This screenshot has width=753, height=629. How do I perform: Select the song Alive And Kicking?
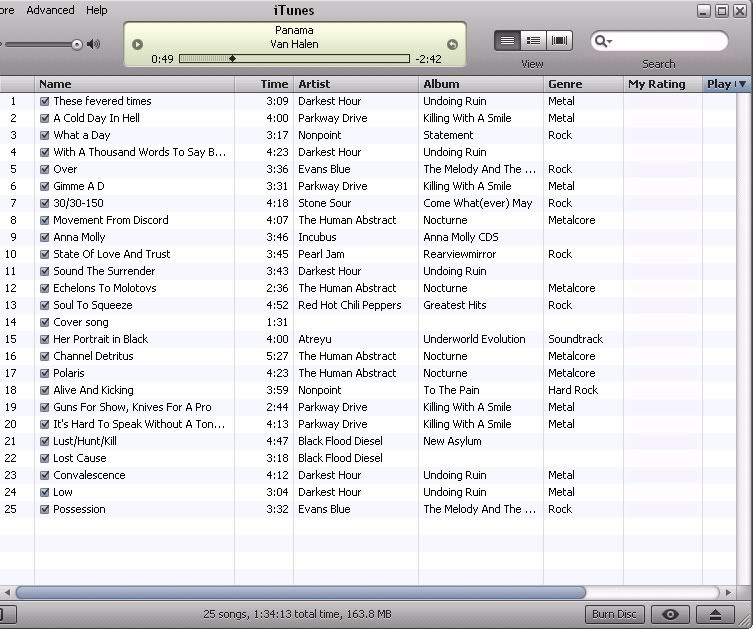[x=94, y=390]
